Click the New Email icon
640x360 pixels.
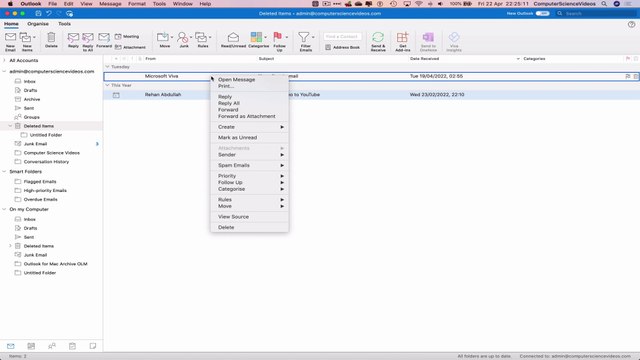10,38
